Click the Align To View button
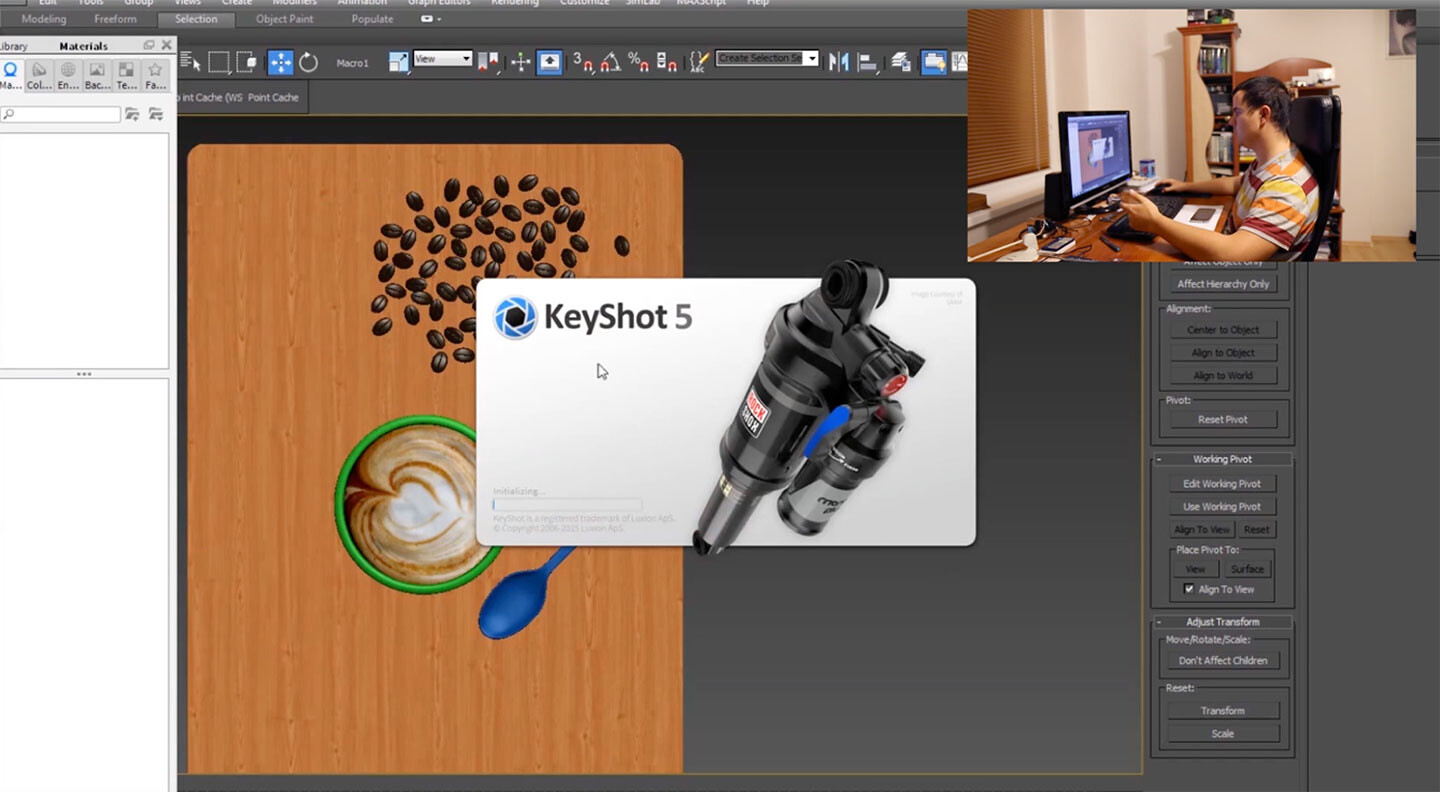 [x=1202, y=530]
